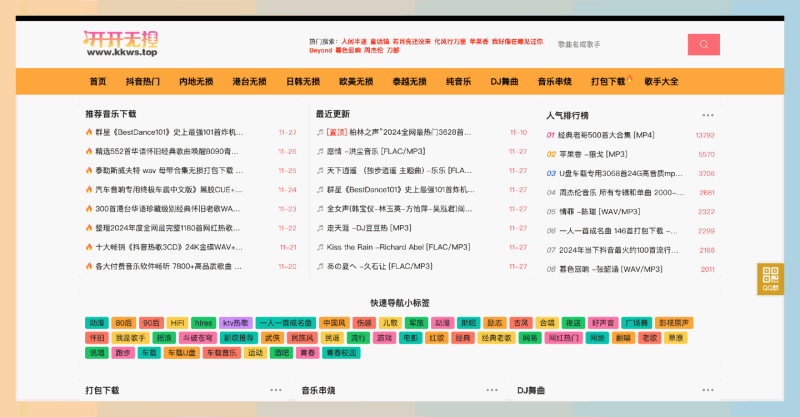The image size is (800, 417).
Task: Select the 我是歌手 tag
Action: click(131, 338)
